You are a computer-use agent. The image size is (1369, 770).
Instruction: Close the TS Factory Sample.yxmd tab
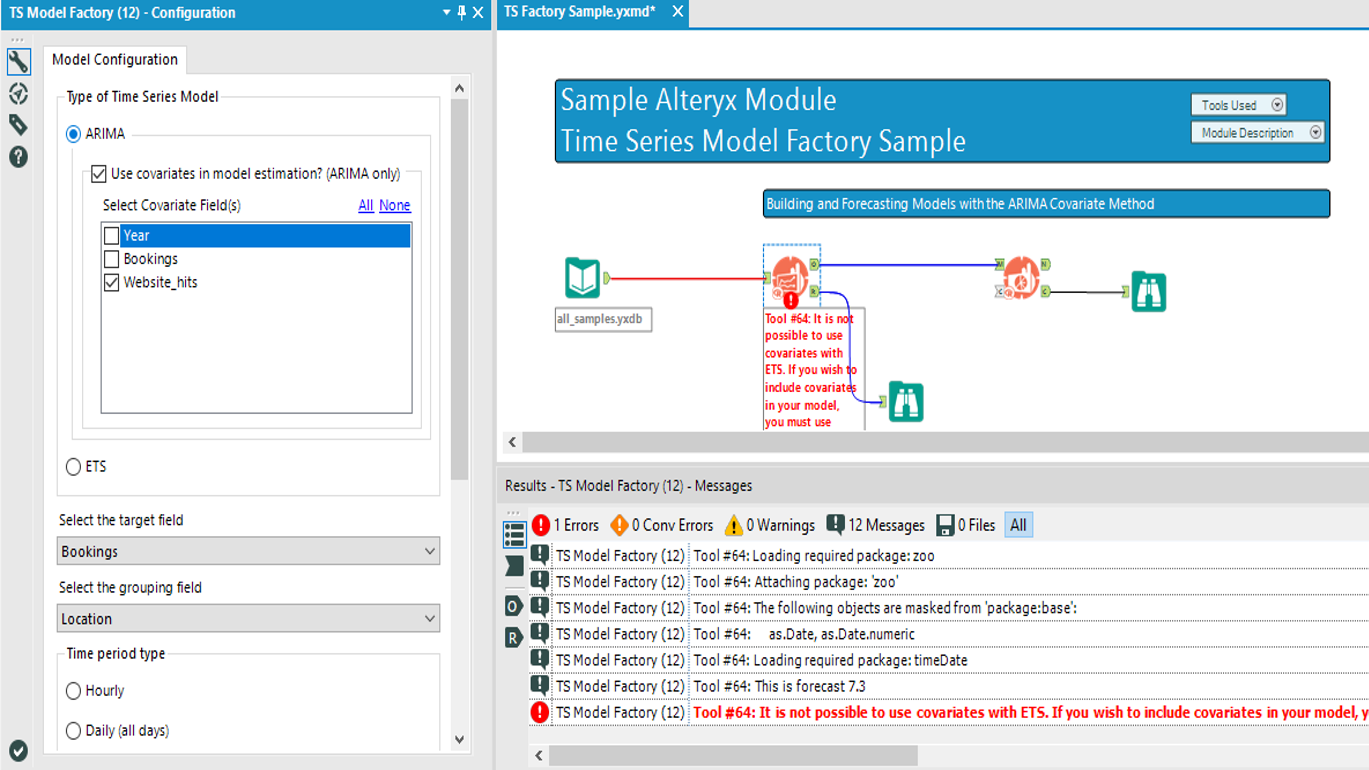(678, 12)
